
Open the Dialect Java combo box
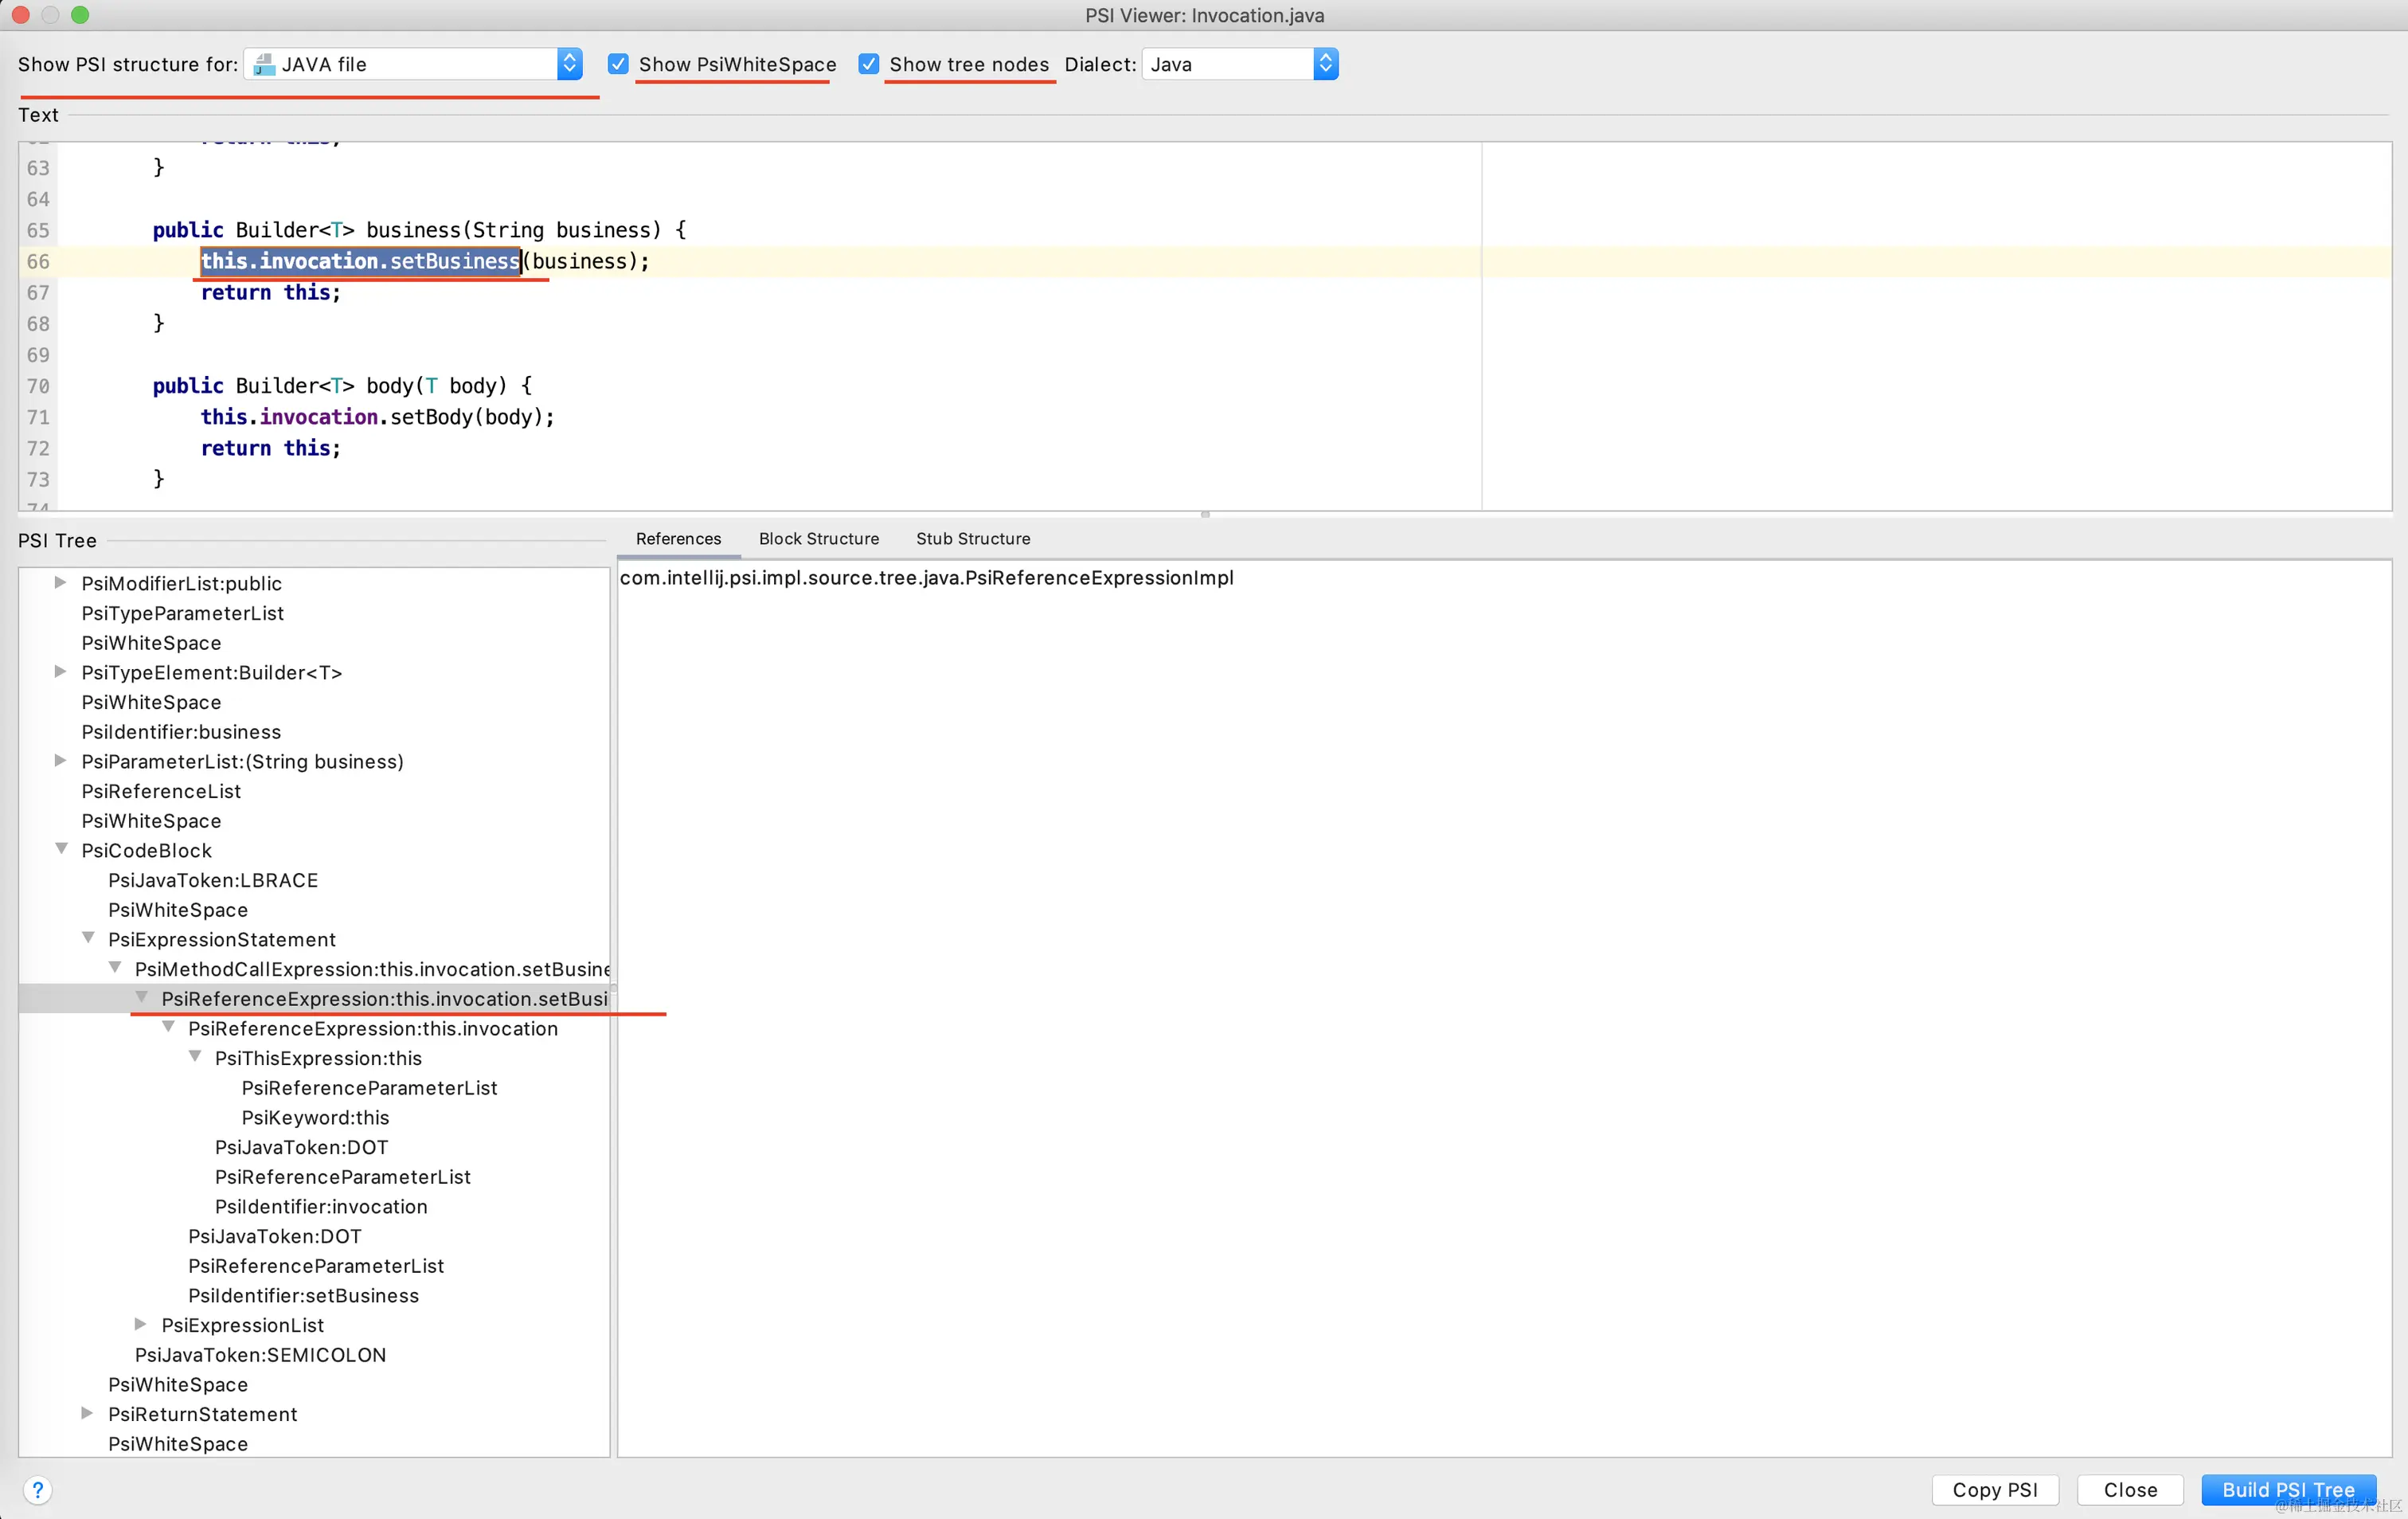point(1239,64)
